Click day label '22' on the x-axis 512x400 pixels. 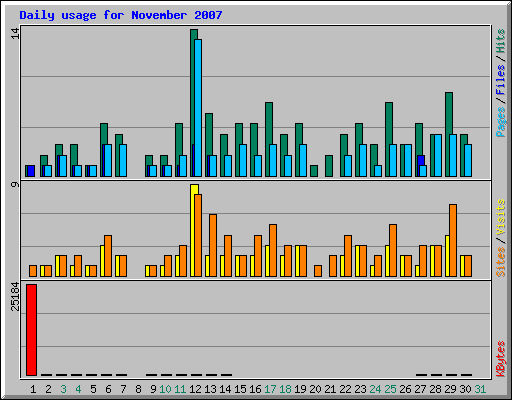pos(345,389)
